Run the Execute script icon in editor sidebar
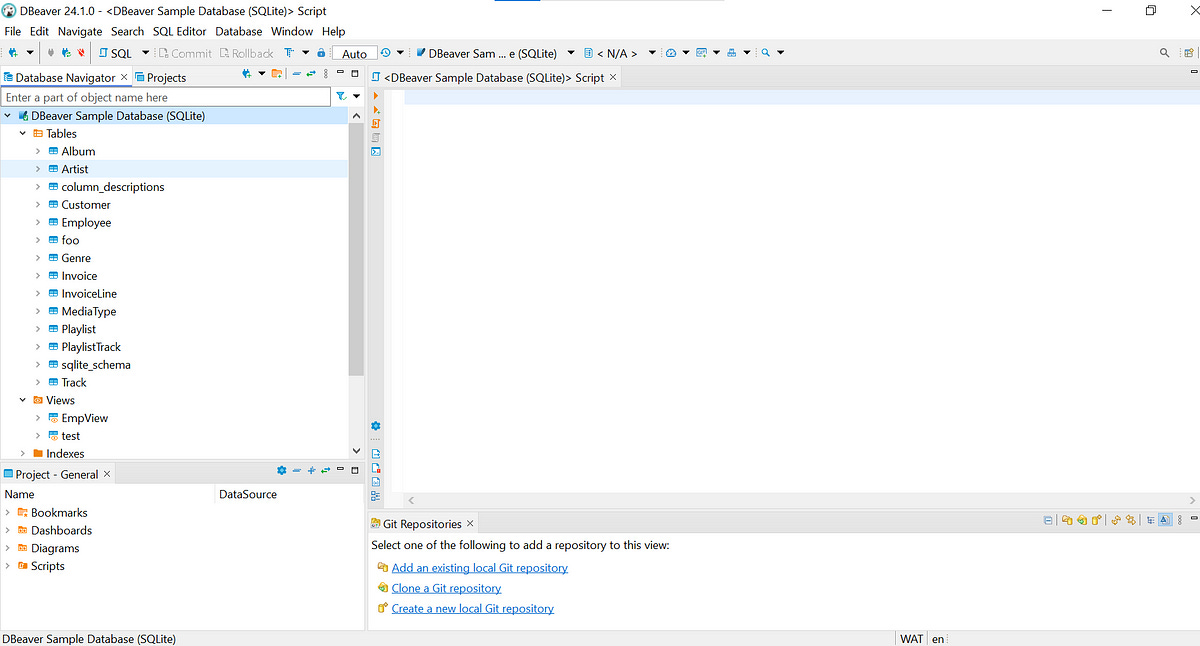This screenshot has width=1200, height=646. (x=376, y=124)
